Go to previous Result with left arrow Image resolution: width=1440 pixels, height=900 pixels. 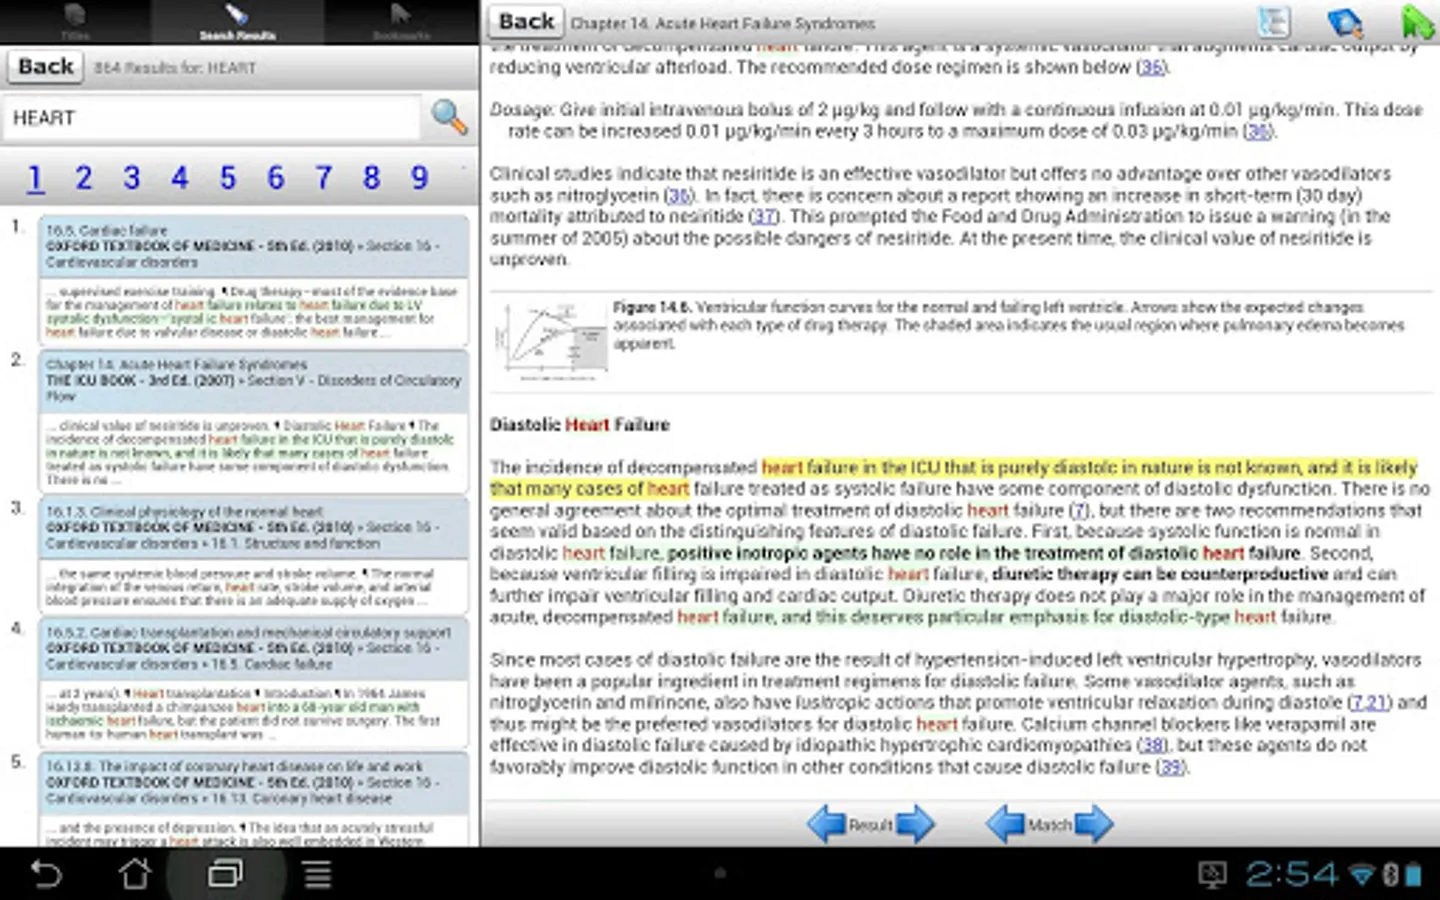pos(827,825)
